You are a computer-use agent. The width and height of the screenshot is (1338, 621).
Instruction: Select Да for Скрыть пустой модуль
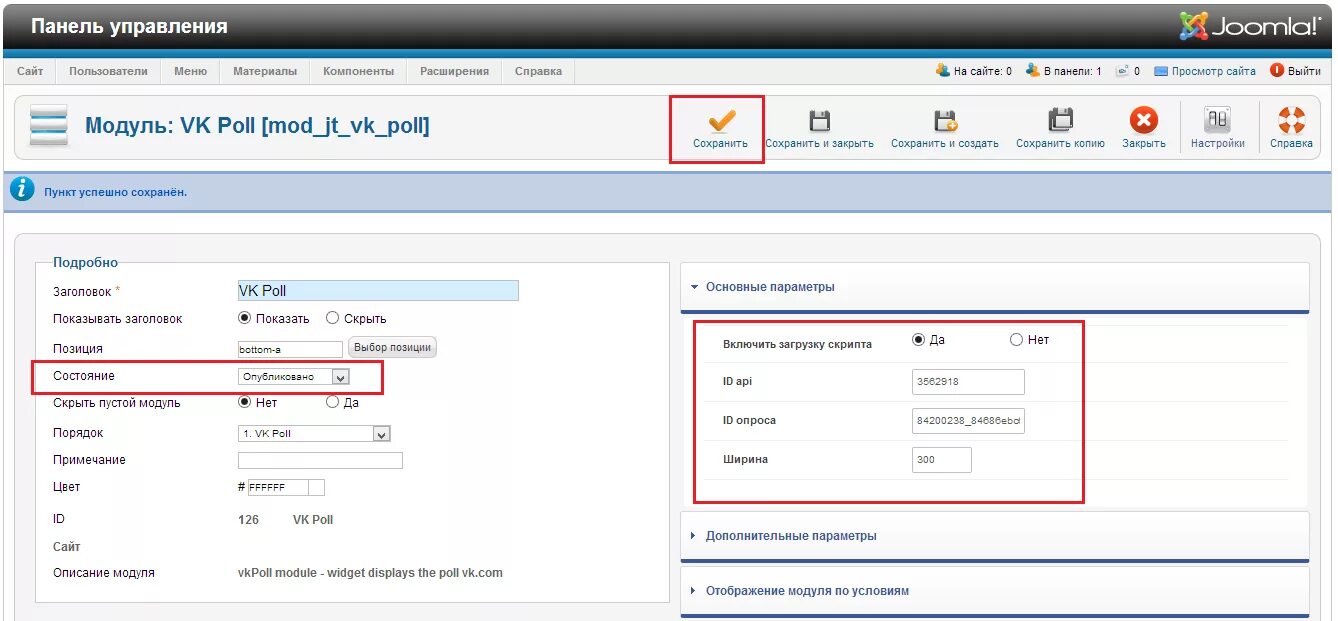click(x=332, y=402)
